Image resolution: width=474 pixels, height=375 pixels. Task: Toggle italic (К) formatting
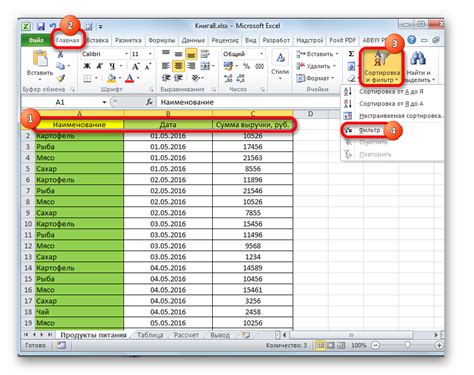99,66
